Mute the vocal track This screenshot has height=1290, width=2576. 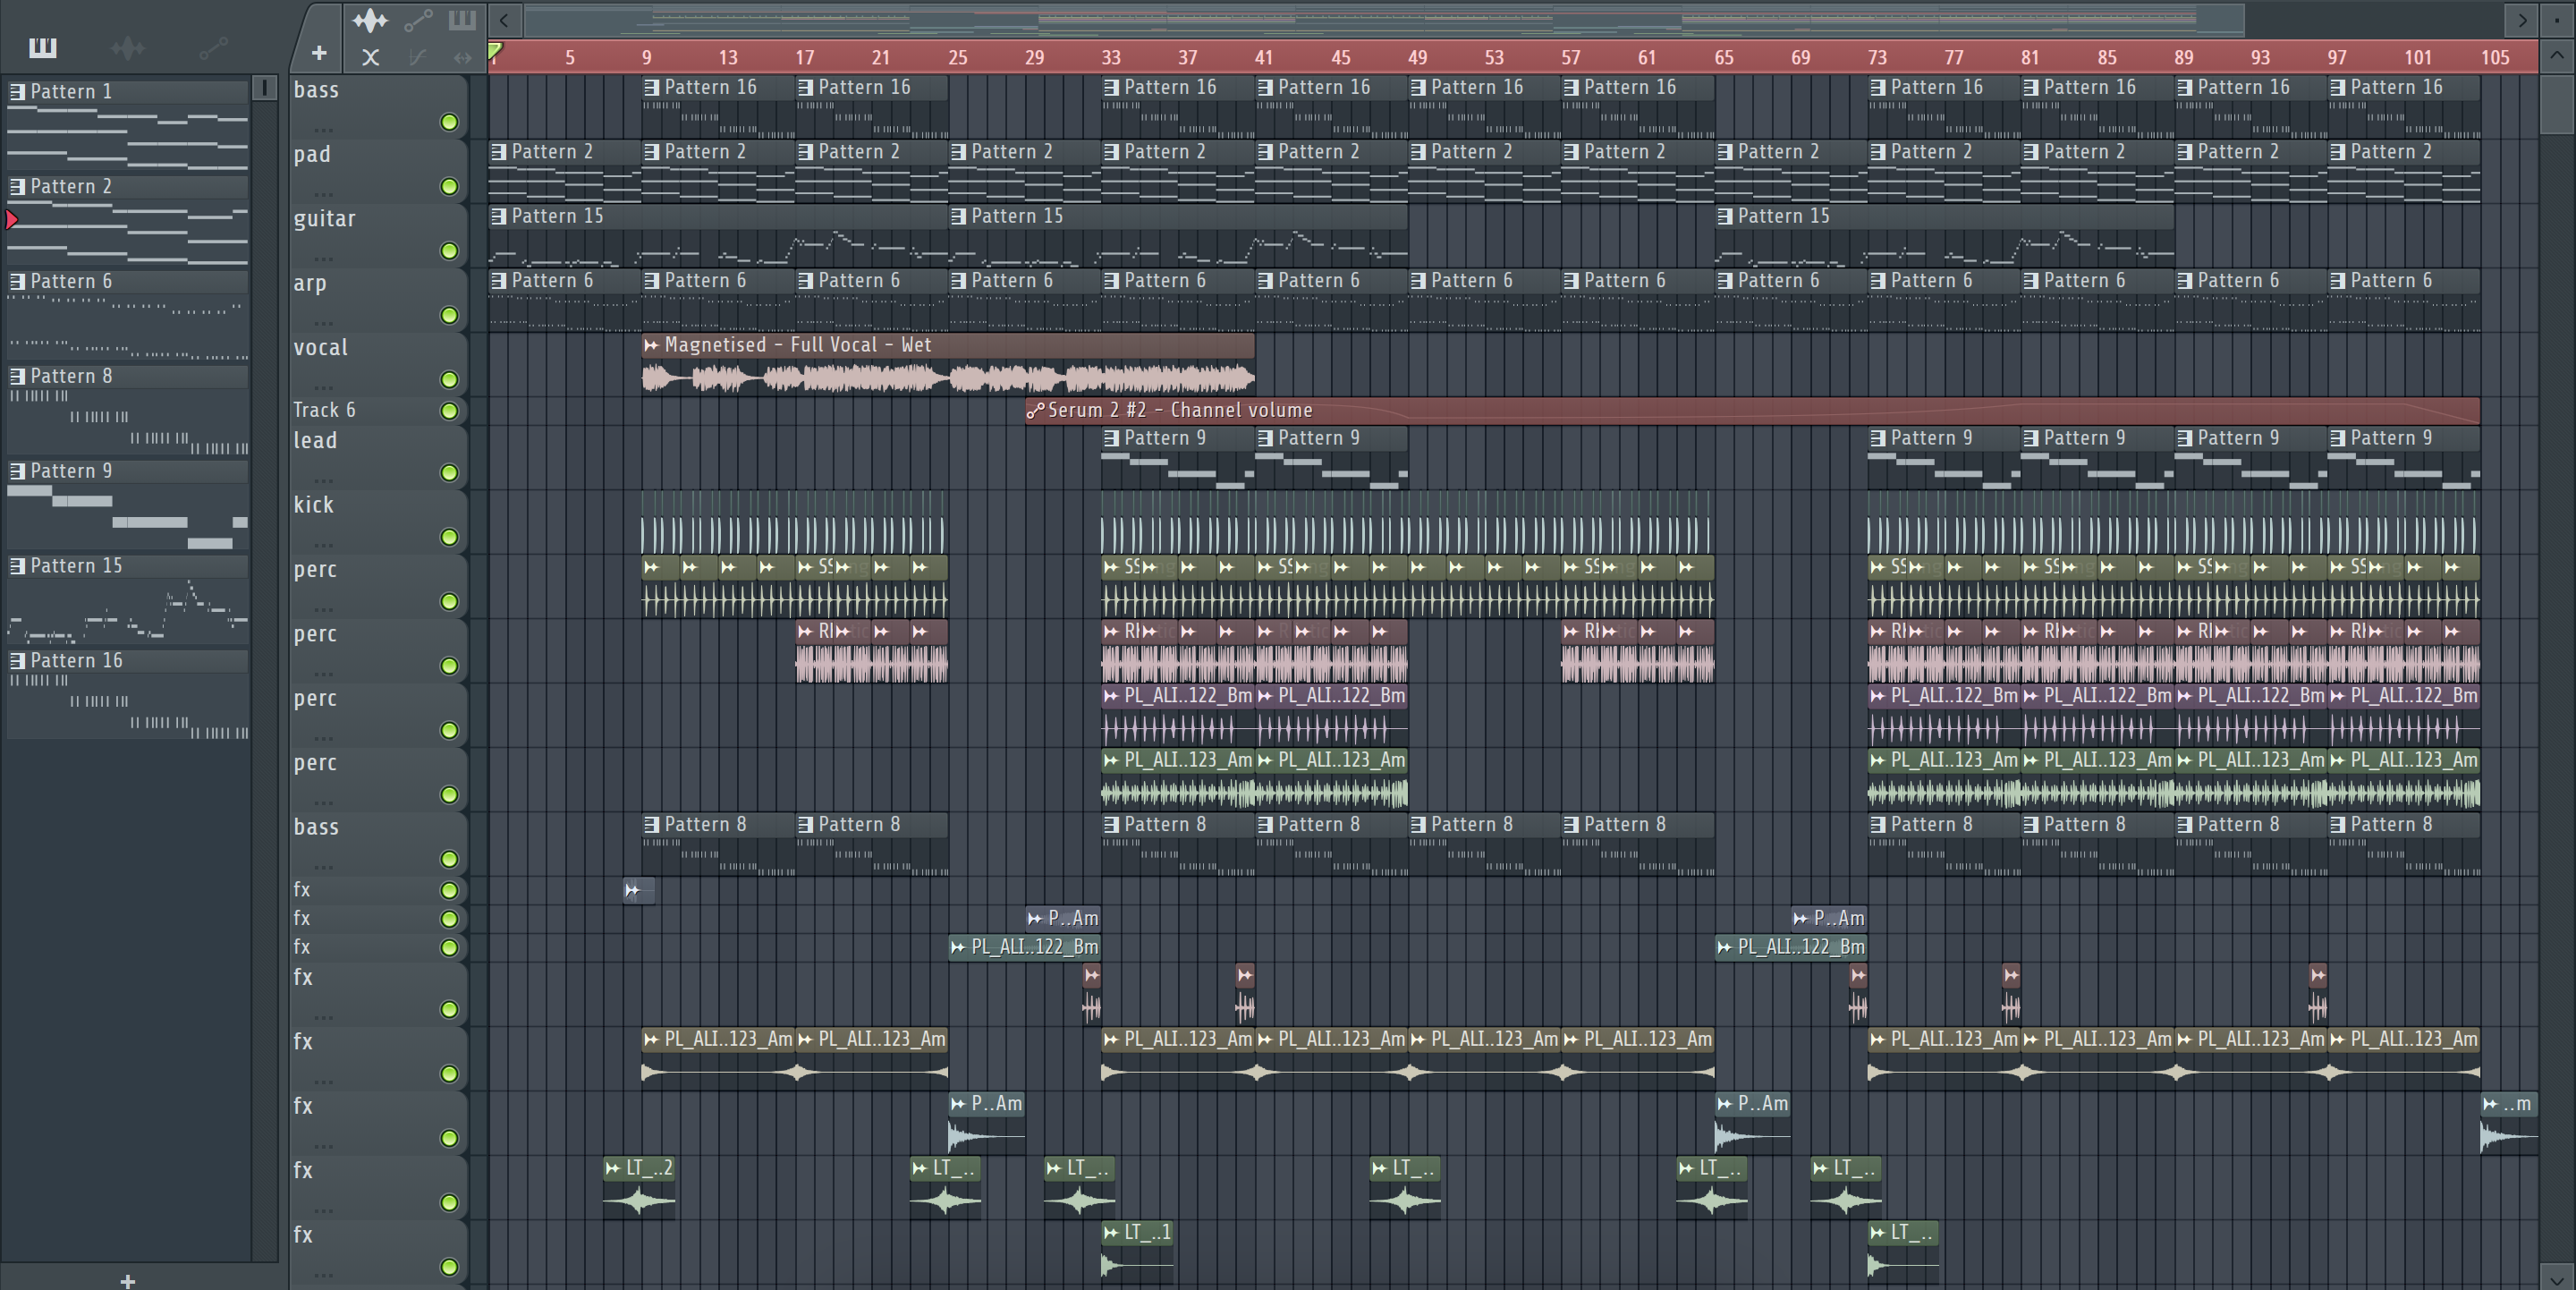[x=449, y=380]
